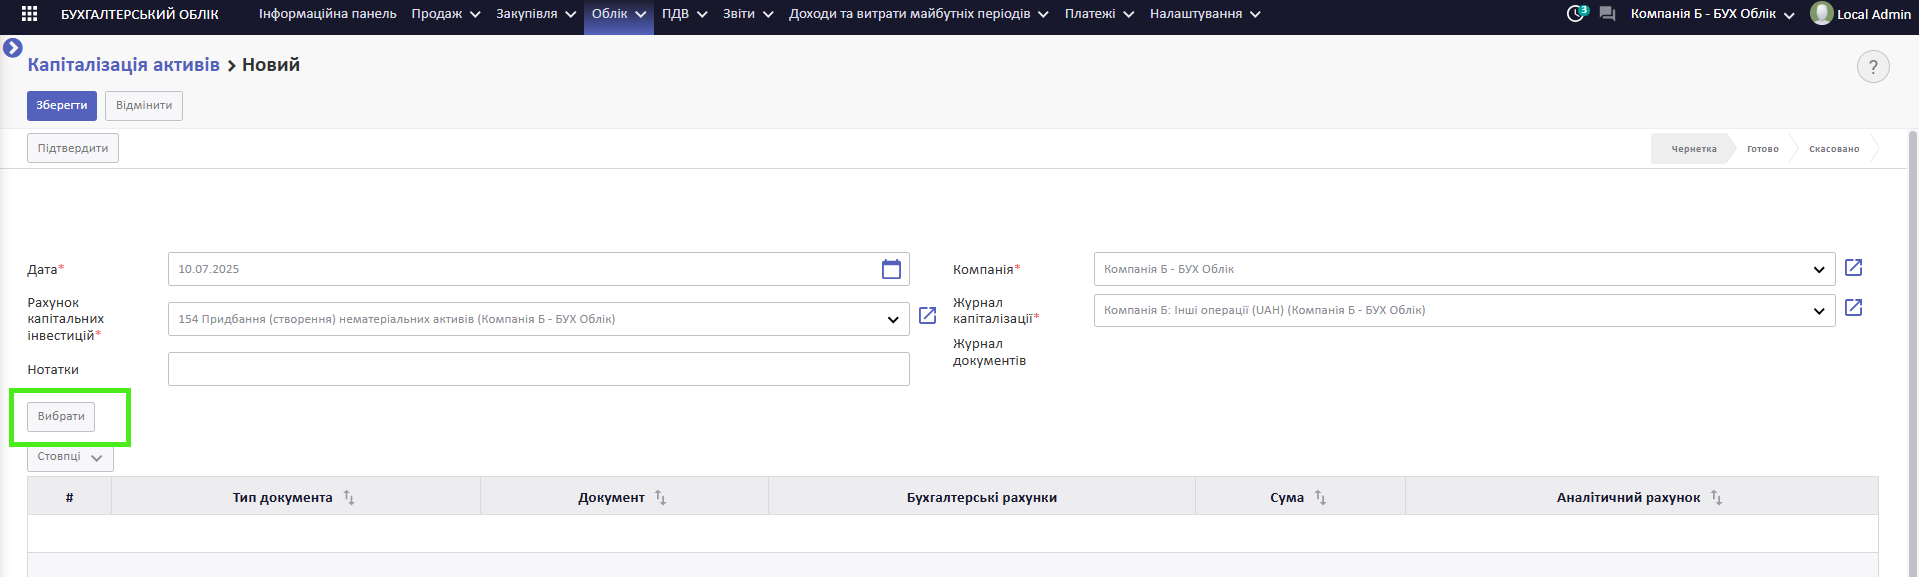
Task: Click the Нотатки input field
Action: click(538, 369)
